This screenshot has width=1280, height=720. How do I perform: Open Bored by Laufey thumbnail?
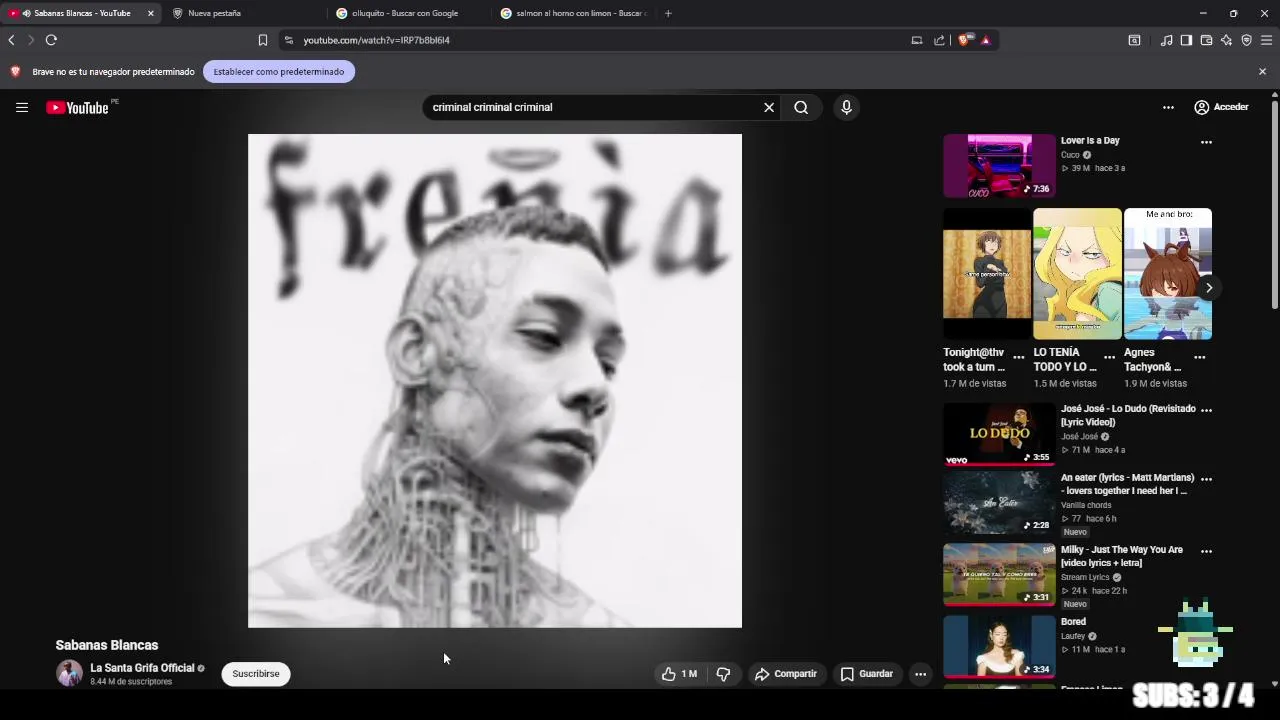point(999,647)
